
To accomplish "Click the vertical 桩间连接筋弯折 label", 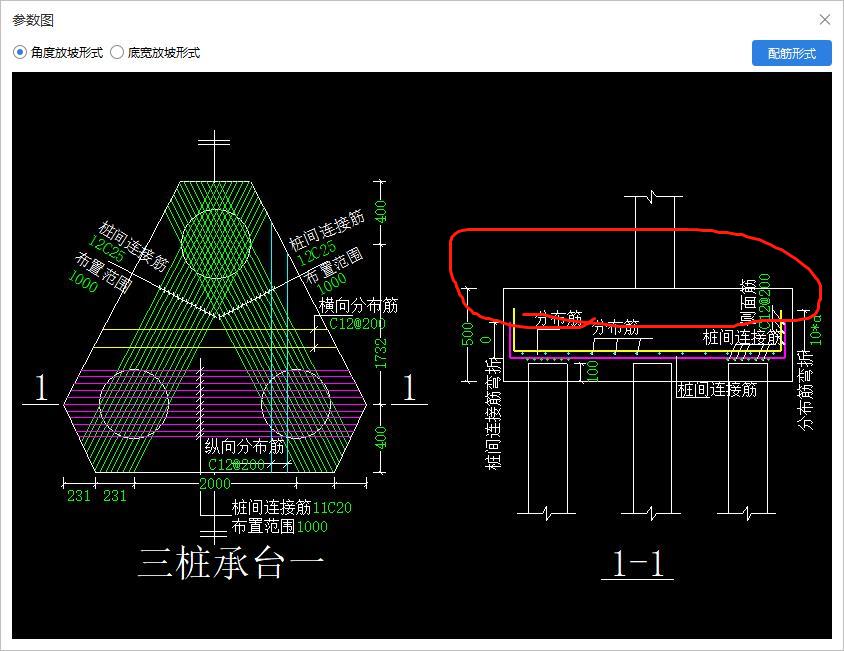I will (494, 414).
